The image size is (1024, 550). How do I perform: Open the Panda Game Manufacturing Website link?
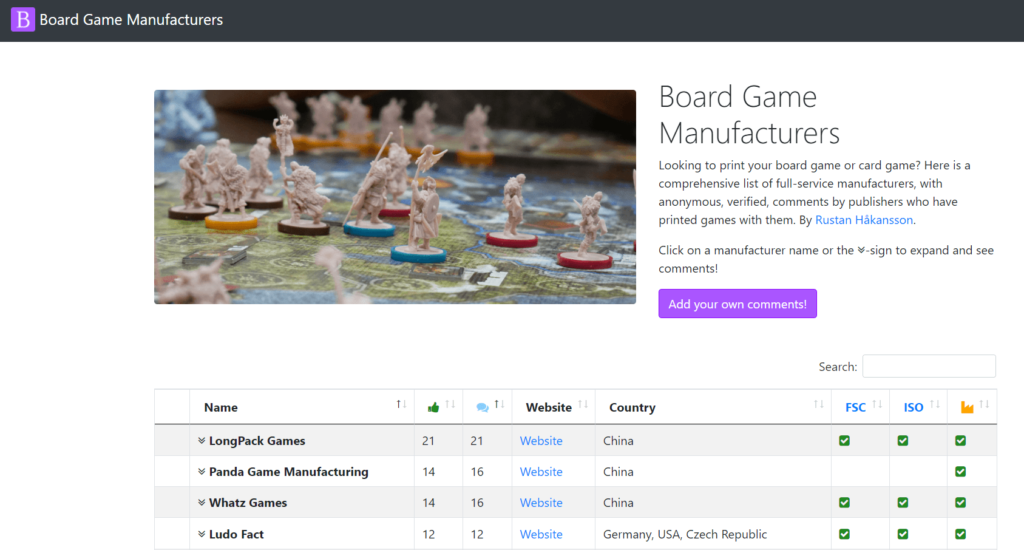pyautogui.click(x=541, y=472)
